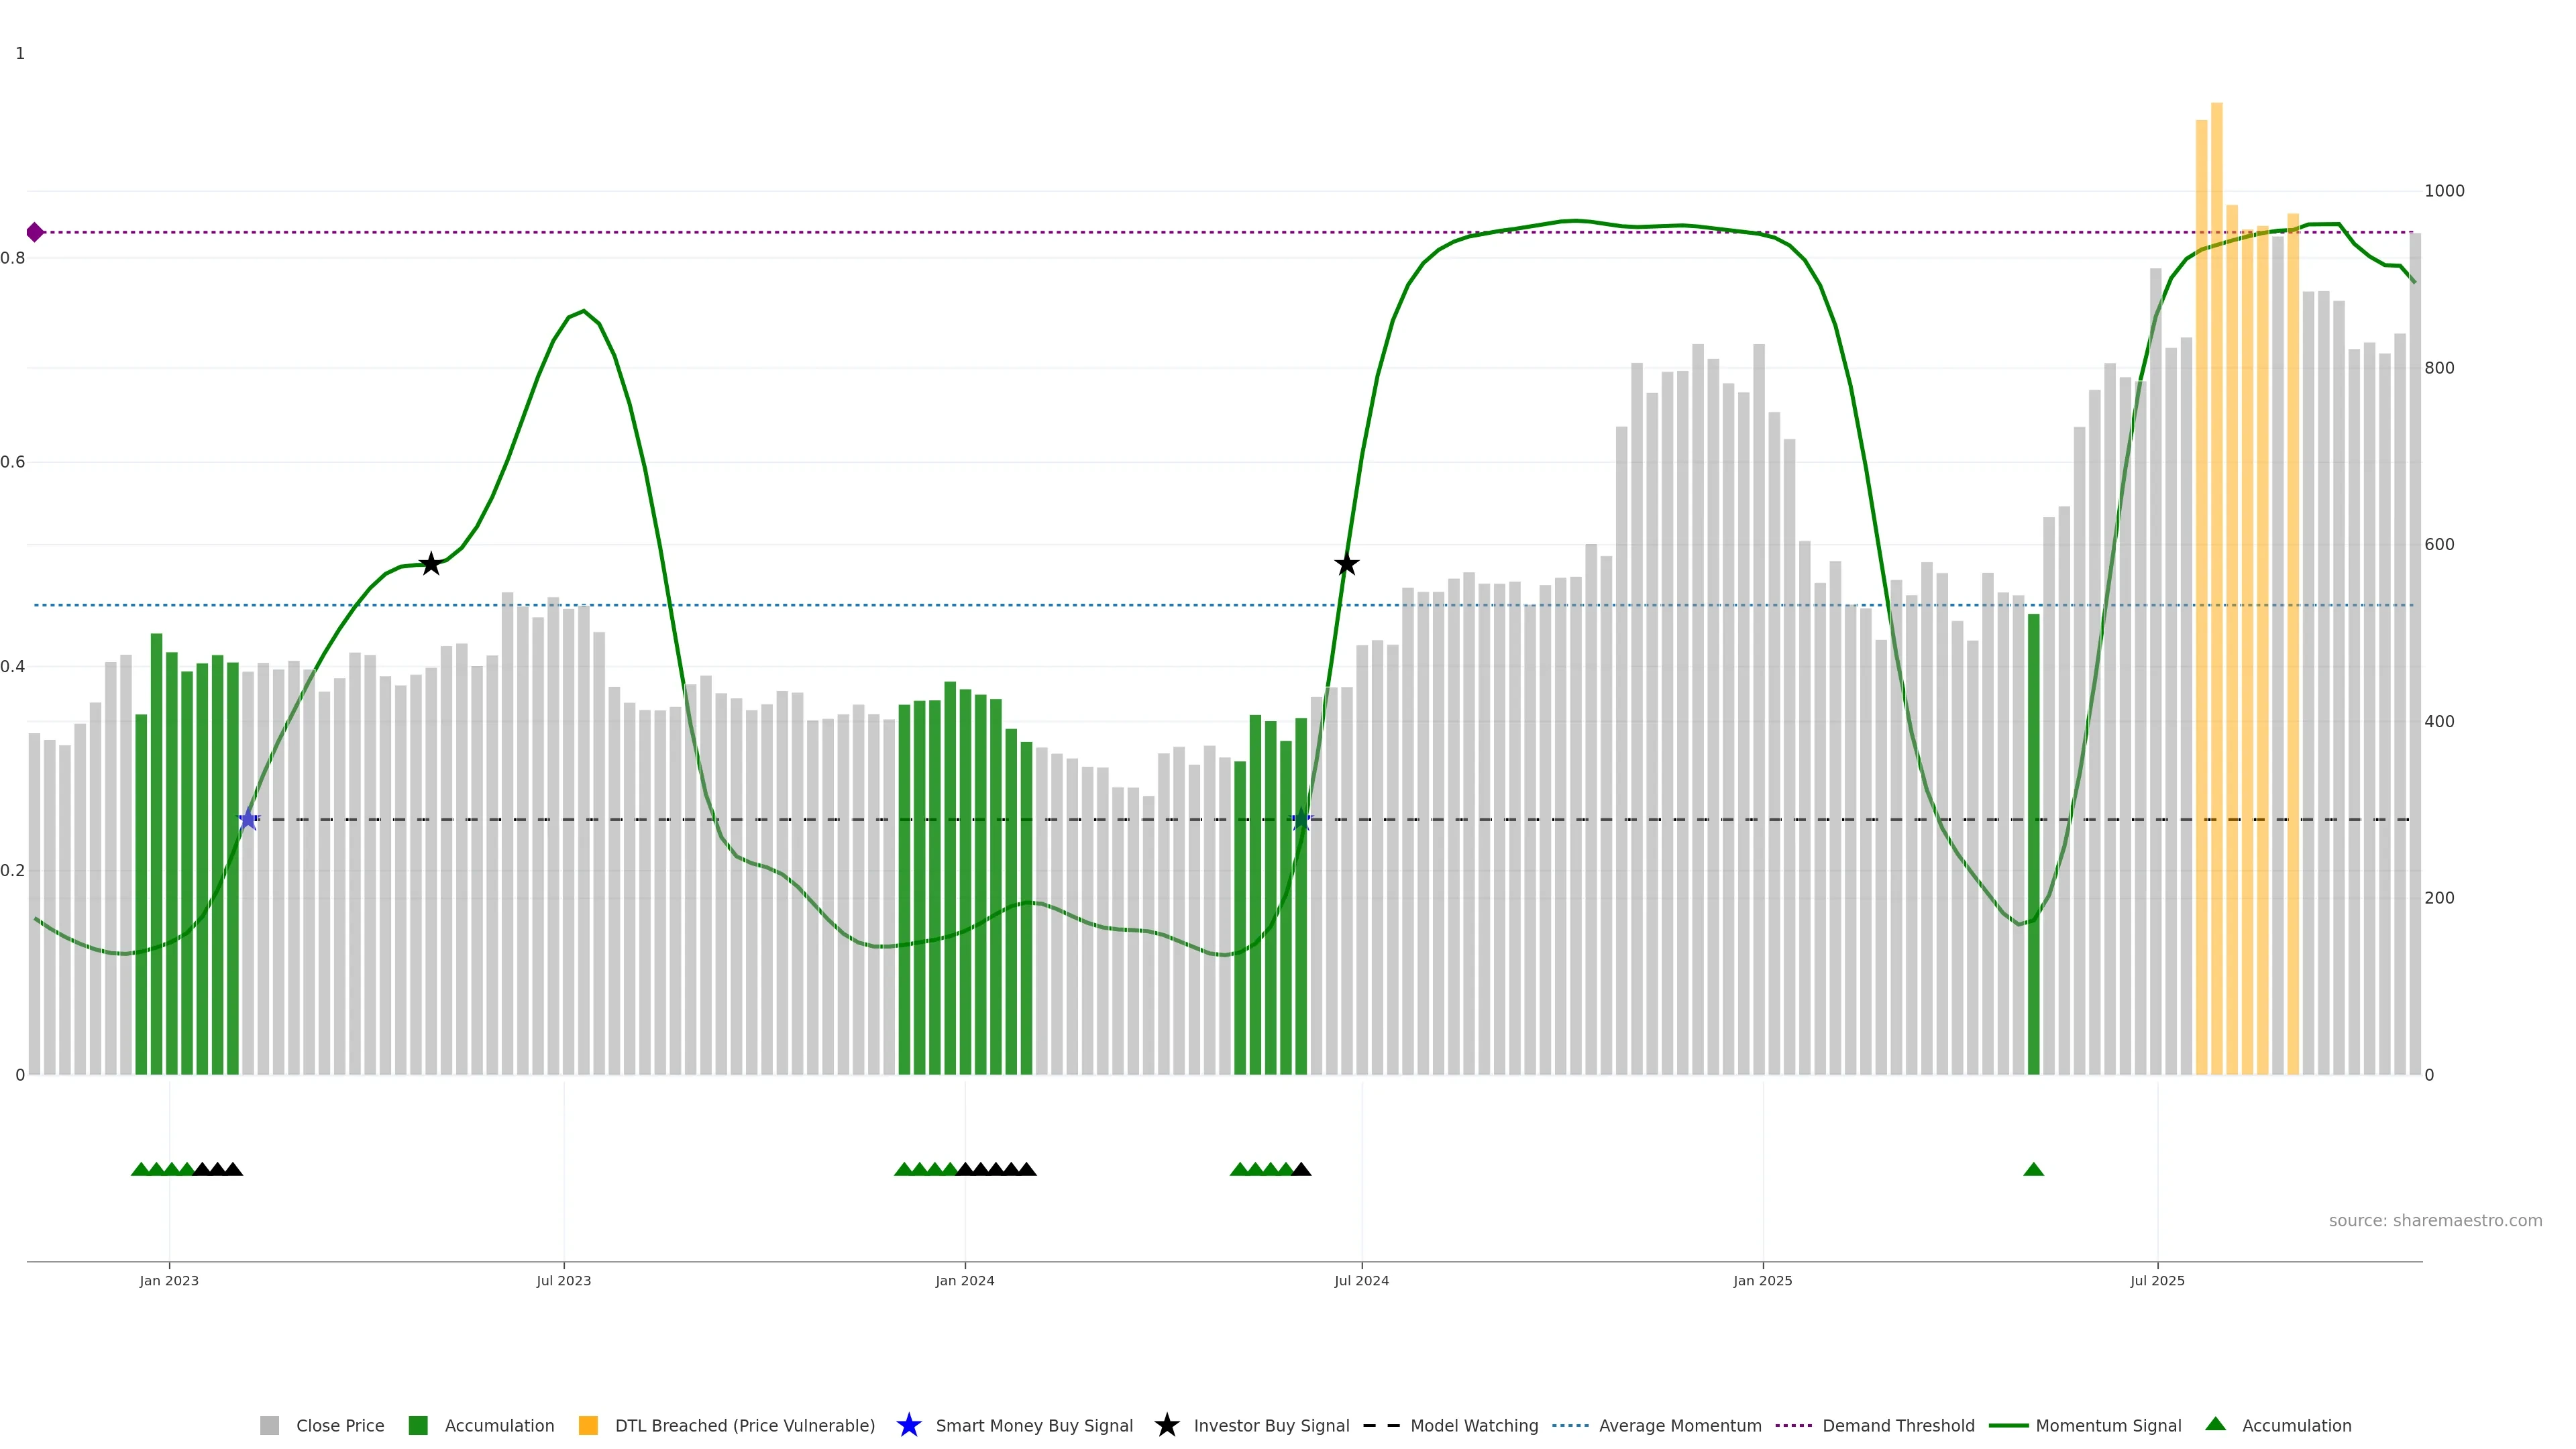Screen dimensions: 2576x1449
Task: Click the Momentum Signal legend label
Action: tap(2108, 1425)
